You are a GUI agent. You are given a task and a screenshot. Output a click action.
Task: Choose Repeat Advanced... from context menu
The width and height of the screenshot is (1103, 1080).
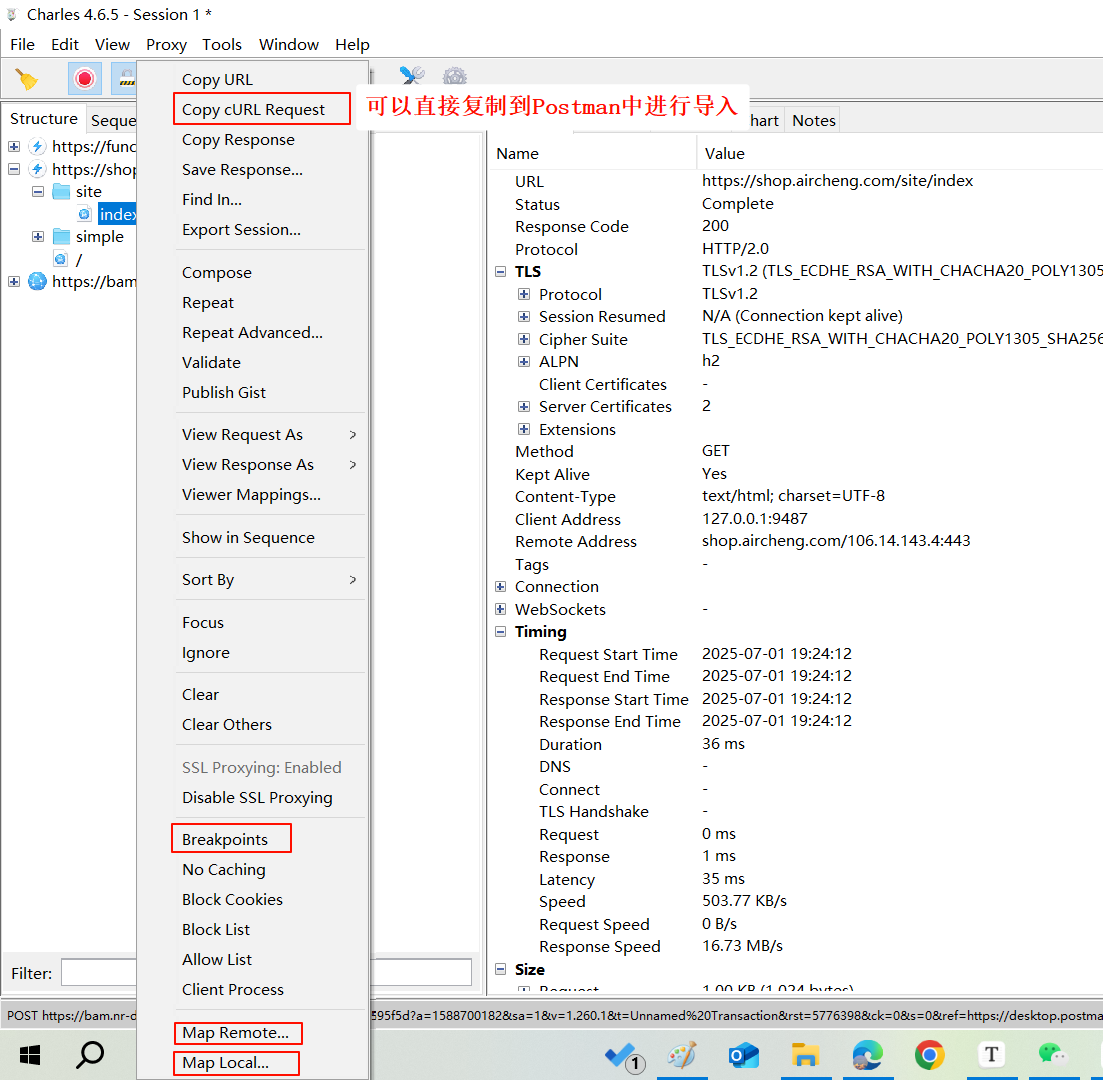point(253,333)
